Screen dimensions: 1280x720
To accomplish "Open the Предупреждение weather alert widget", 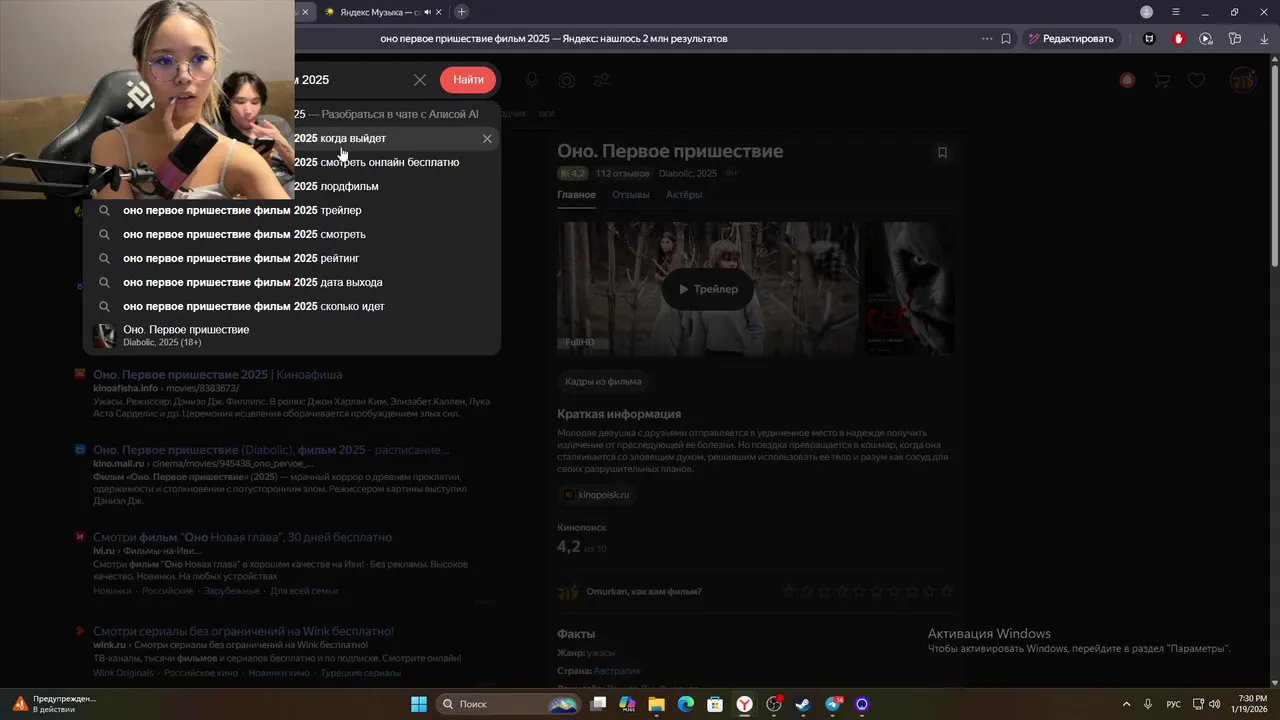I will (x=52, y=704).
